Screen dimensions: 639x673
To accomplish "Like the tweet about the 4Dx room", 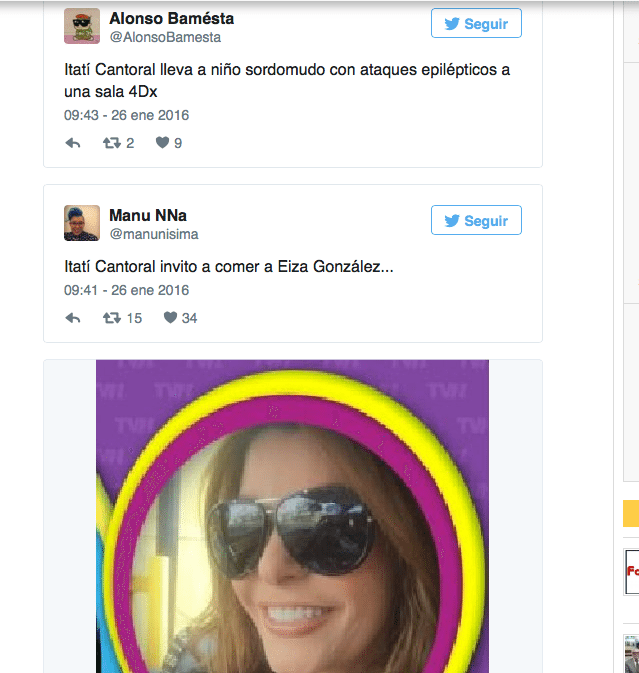I will [x=162, y=143].
